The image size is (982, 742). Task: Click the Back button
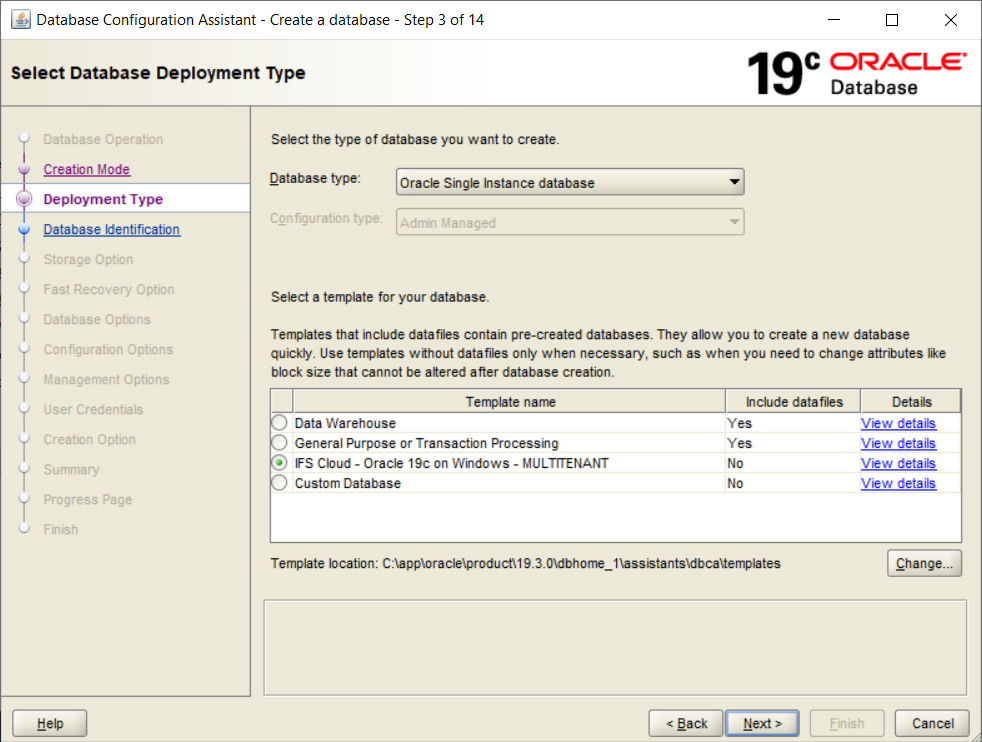tap(685, 723)
